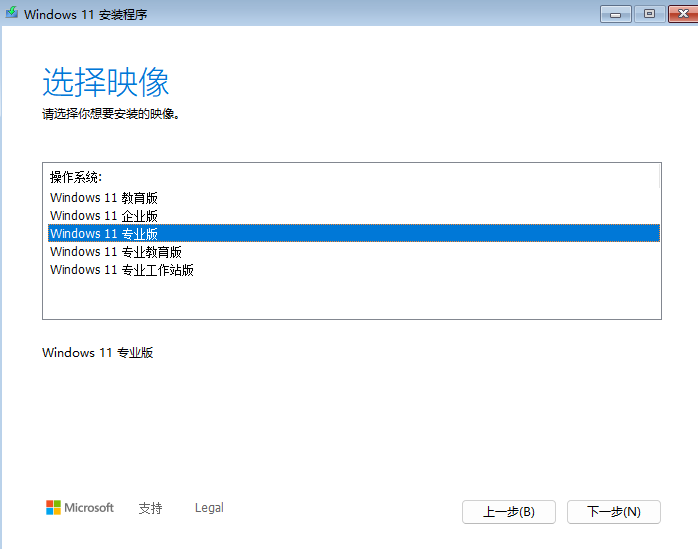Viewport: 698px width, 549px height.
Task: Click the 请选择你想要安装的映像 instruction text
Action: [x=110, y=114]
